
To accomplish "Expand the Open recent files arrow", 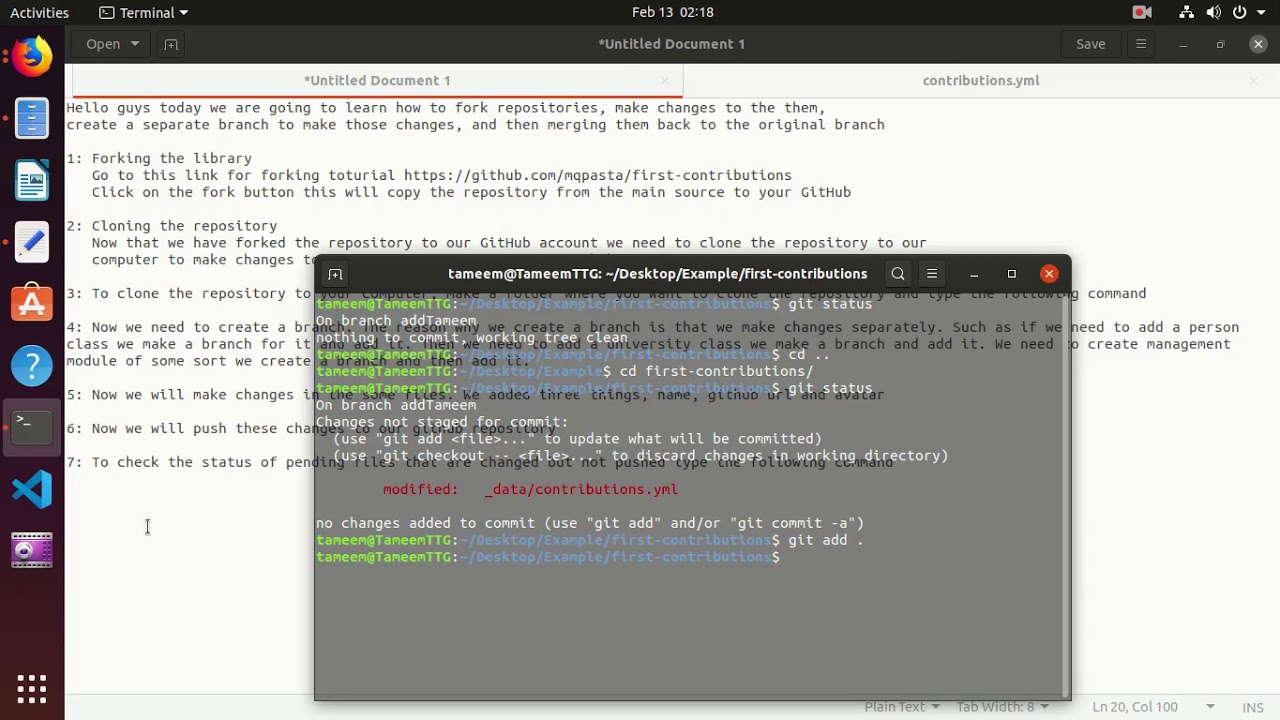I will (135, 44).
